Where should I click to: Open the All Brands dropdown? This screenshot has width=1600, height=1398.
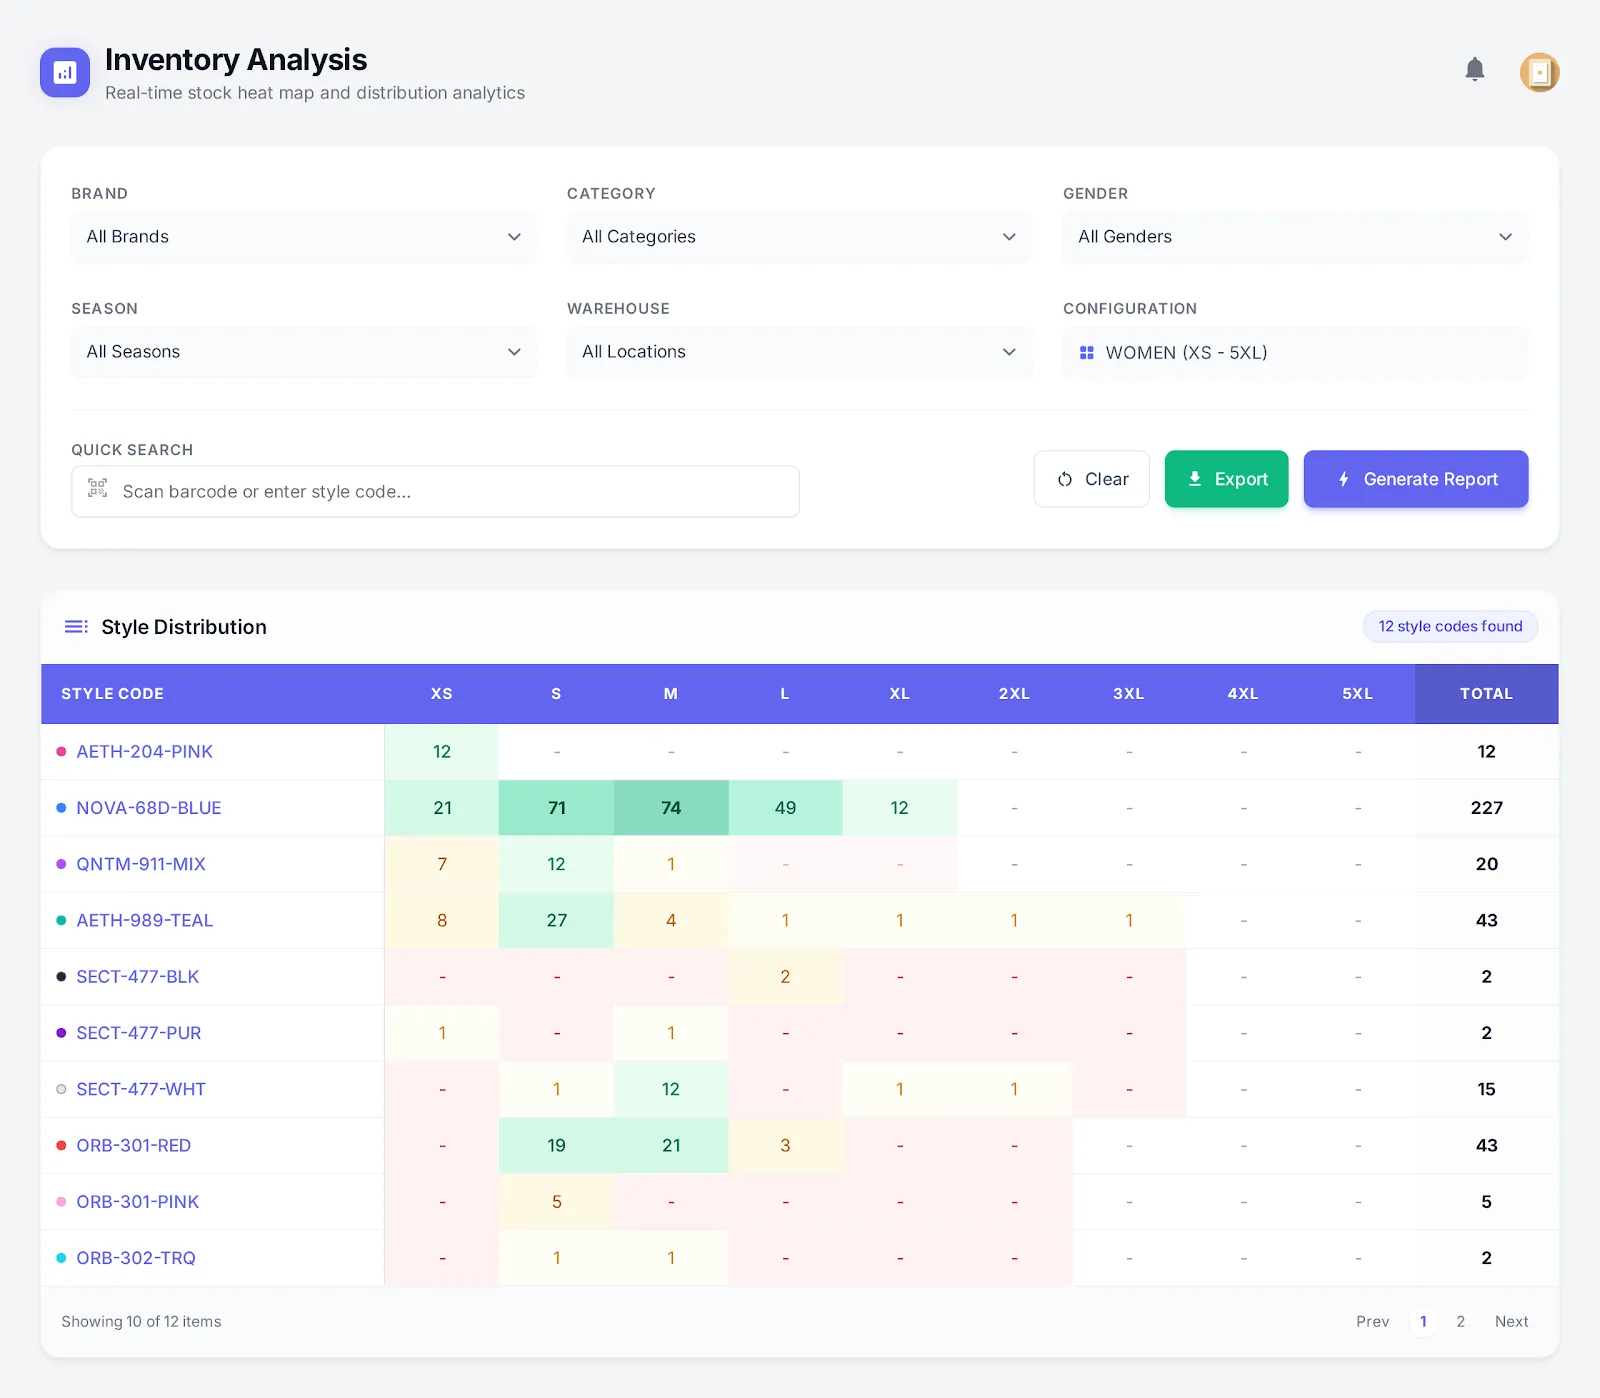tap(303, 237)
